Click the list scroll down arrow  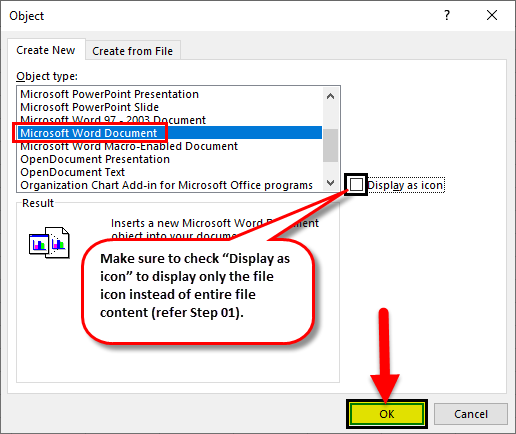click(x=330, y=182)
